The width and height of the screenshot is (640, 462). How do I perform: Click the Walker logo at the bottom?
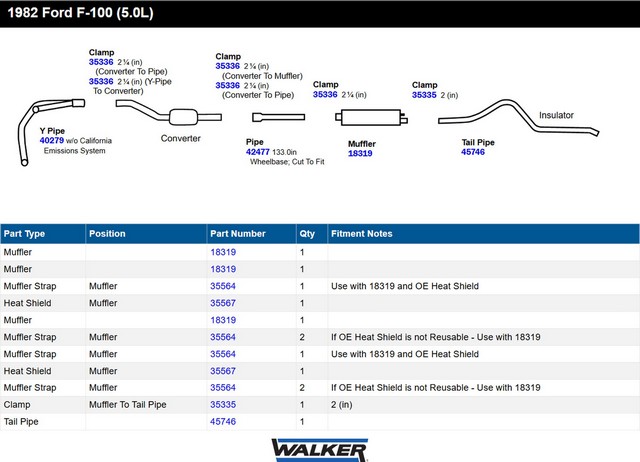tap(319, 449)
